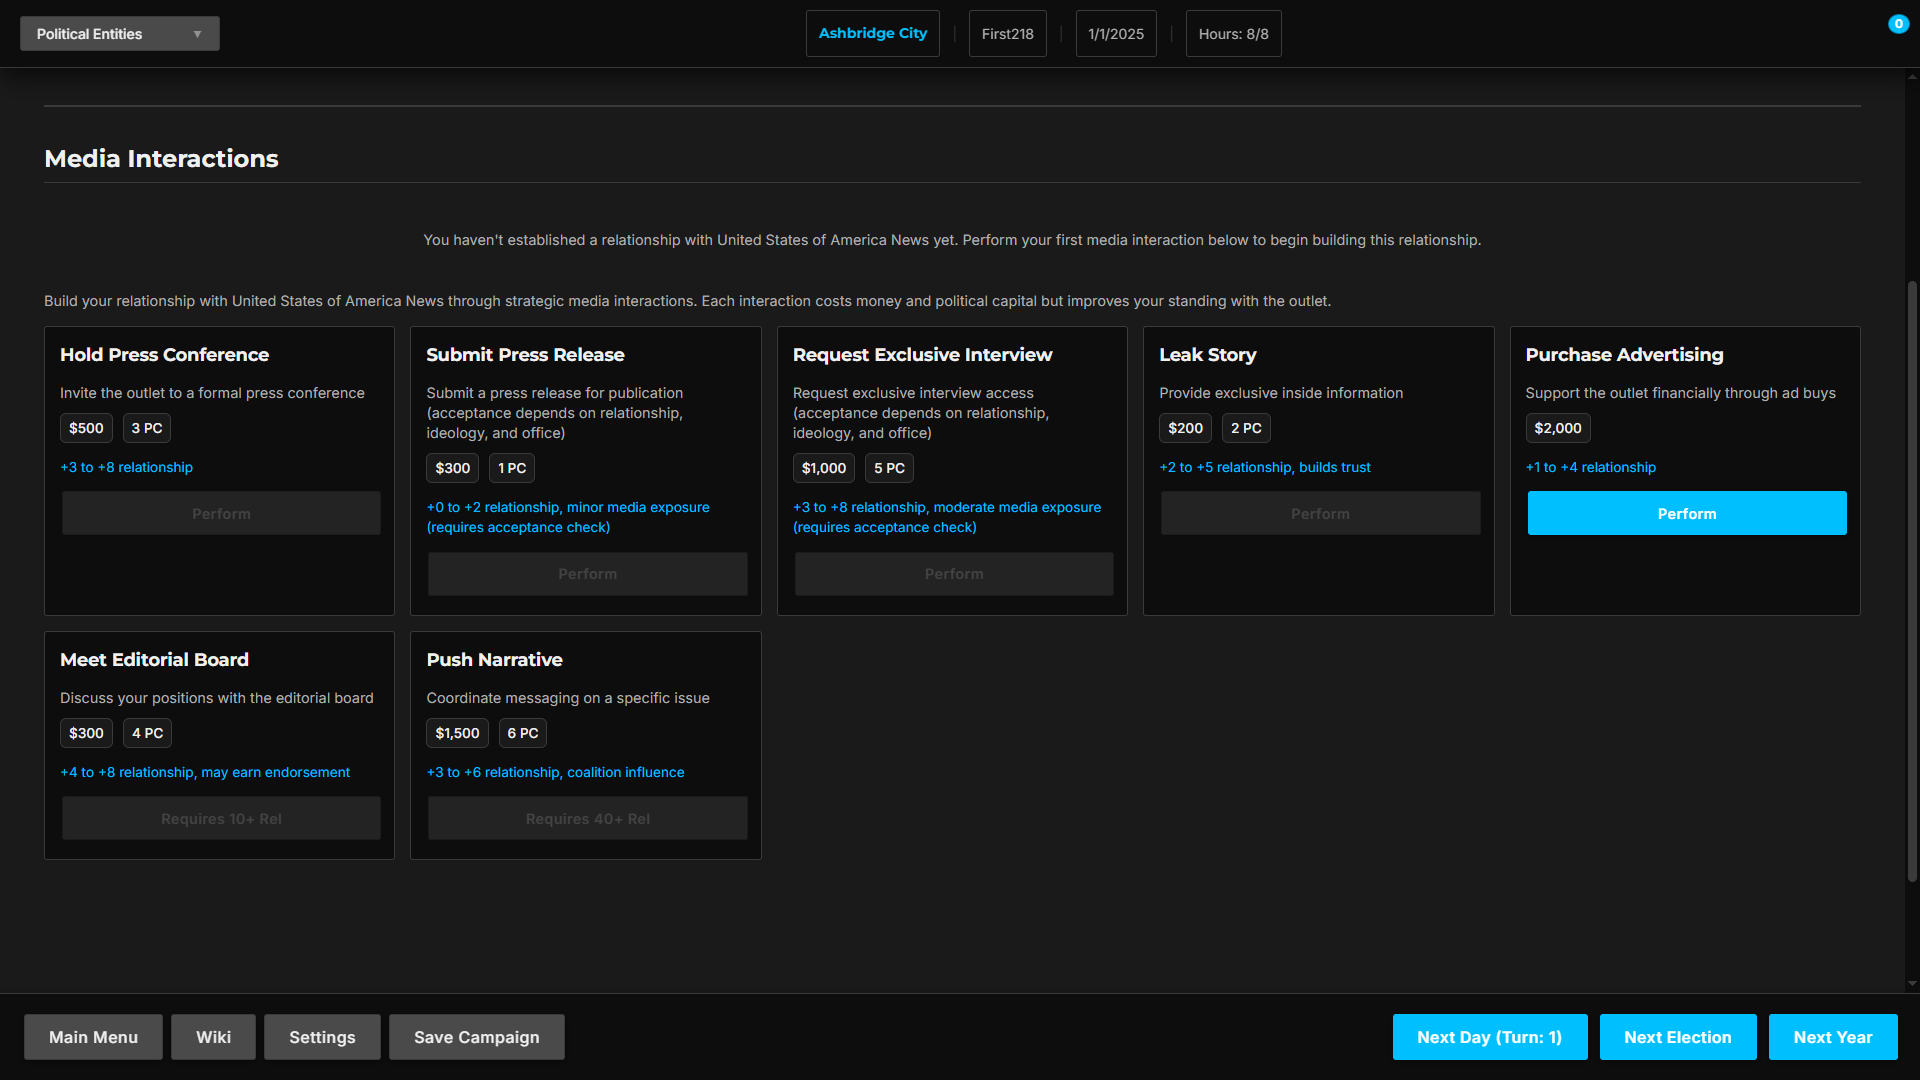Image resolution: width=1920 pixels, height=1080 pixels.
Task: Click the Requires 10+ Rel button
Action: [x=221, y=818]
